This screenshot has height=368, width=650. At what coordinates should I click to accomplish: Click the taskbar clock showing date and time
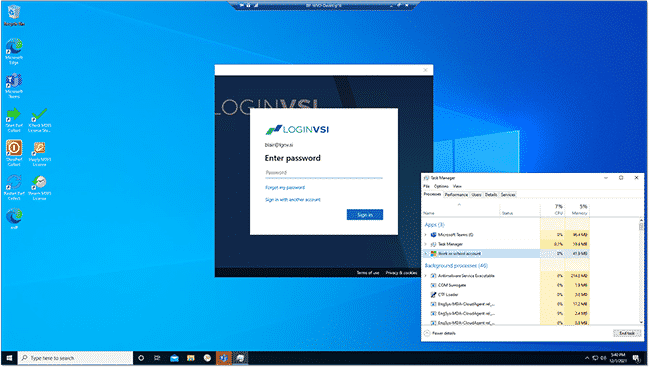pyautogui.click(x=618, y=358)
